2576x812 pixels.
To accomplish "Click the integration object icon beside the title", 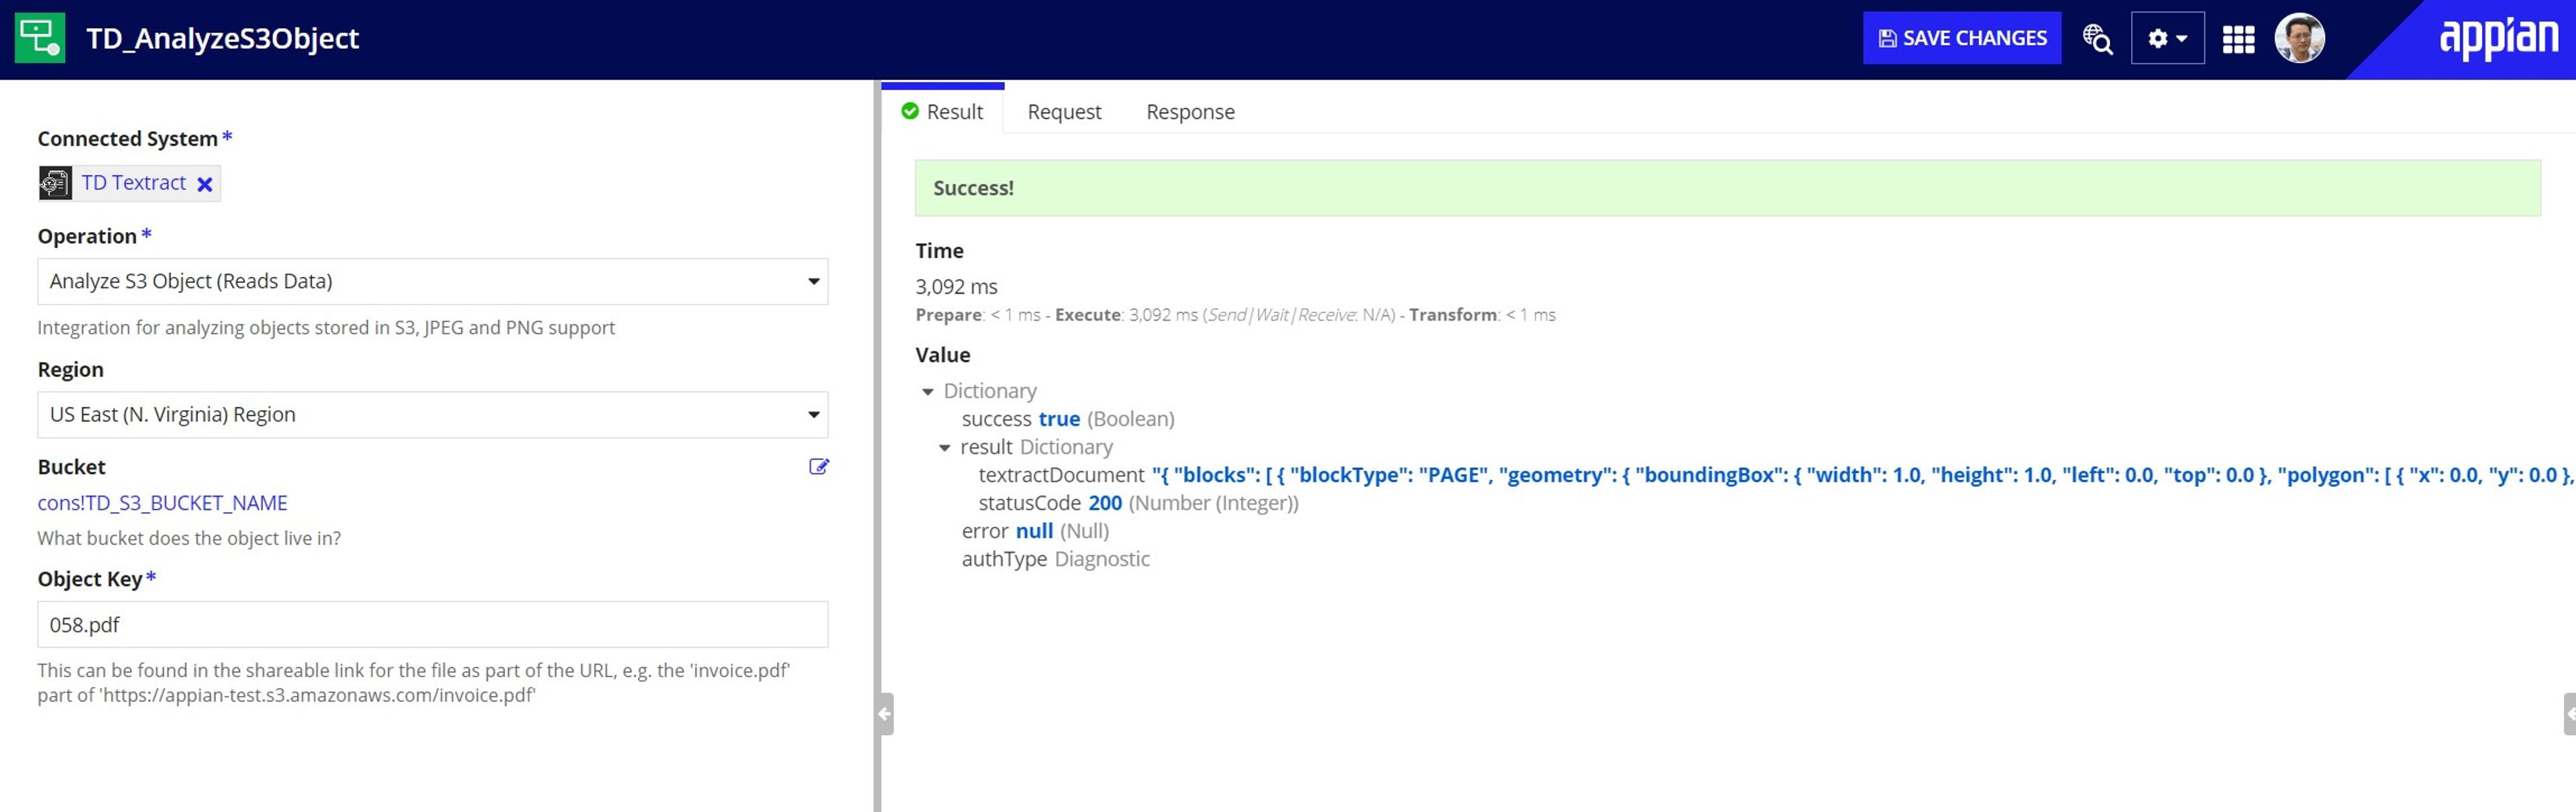I will coord(40,38).
